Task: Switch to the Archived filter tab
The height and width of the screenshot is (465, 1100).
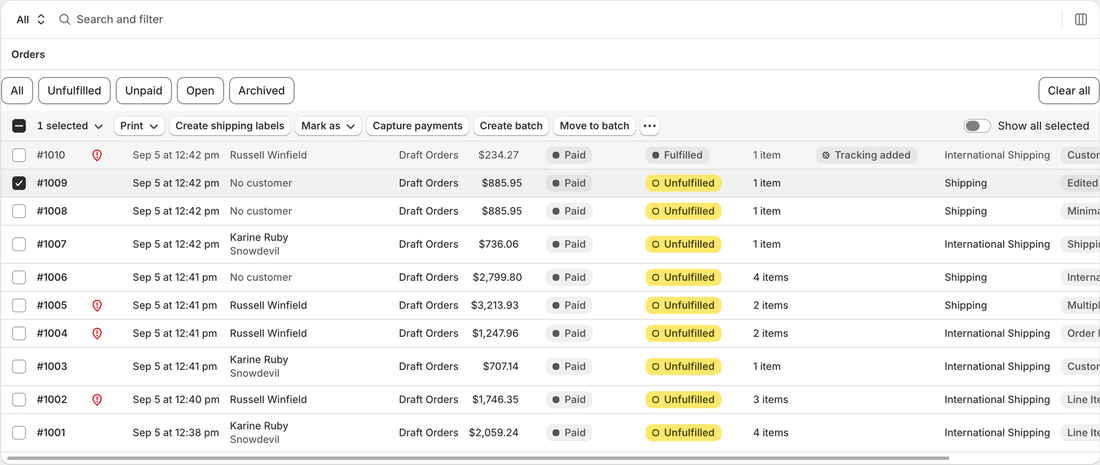Action: tap(262, 90)
